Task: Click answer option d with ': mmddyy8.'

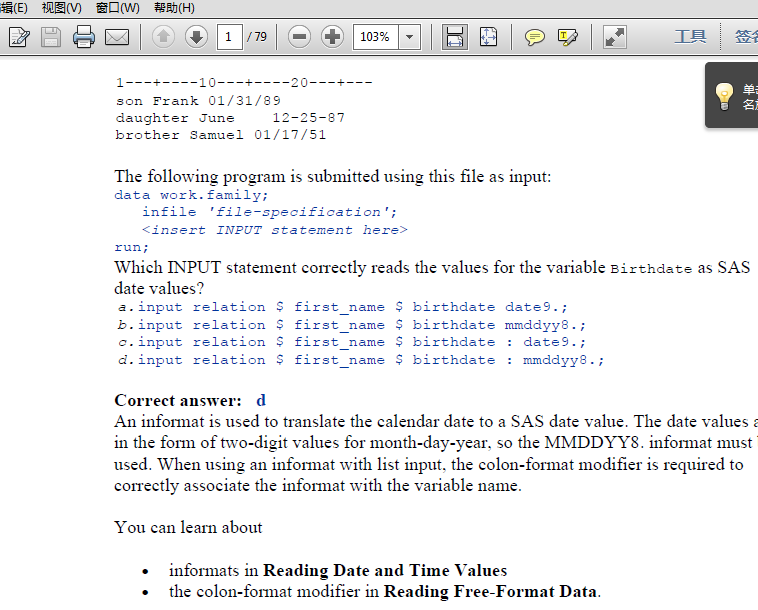Action: pyautogui.click(x=361, y=360)
